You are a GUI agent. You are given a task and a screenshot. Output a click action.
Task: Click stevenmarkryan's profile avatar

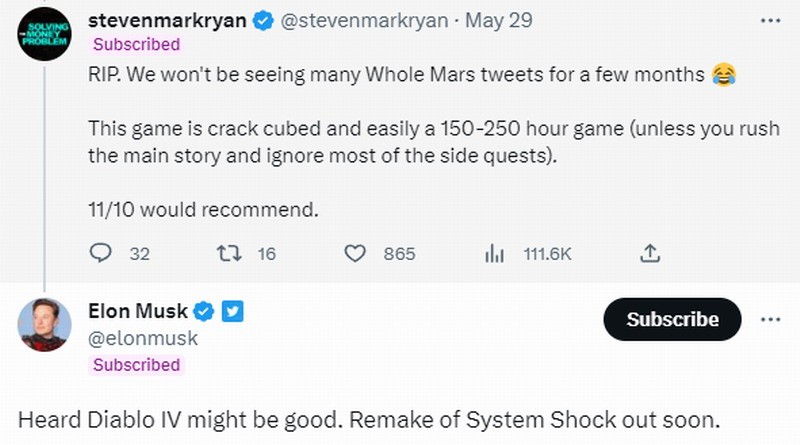coord(45,35)
